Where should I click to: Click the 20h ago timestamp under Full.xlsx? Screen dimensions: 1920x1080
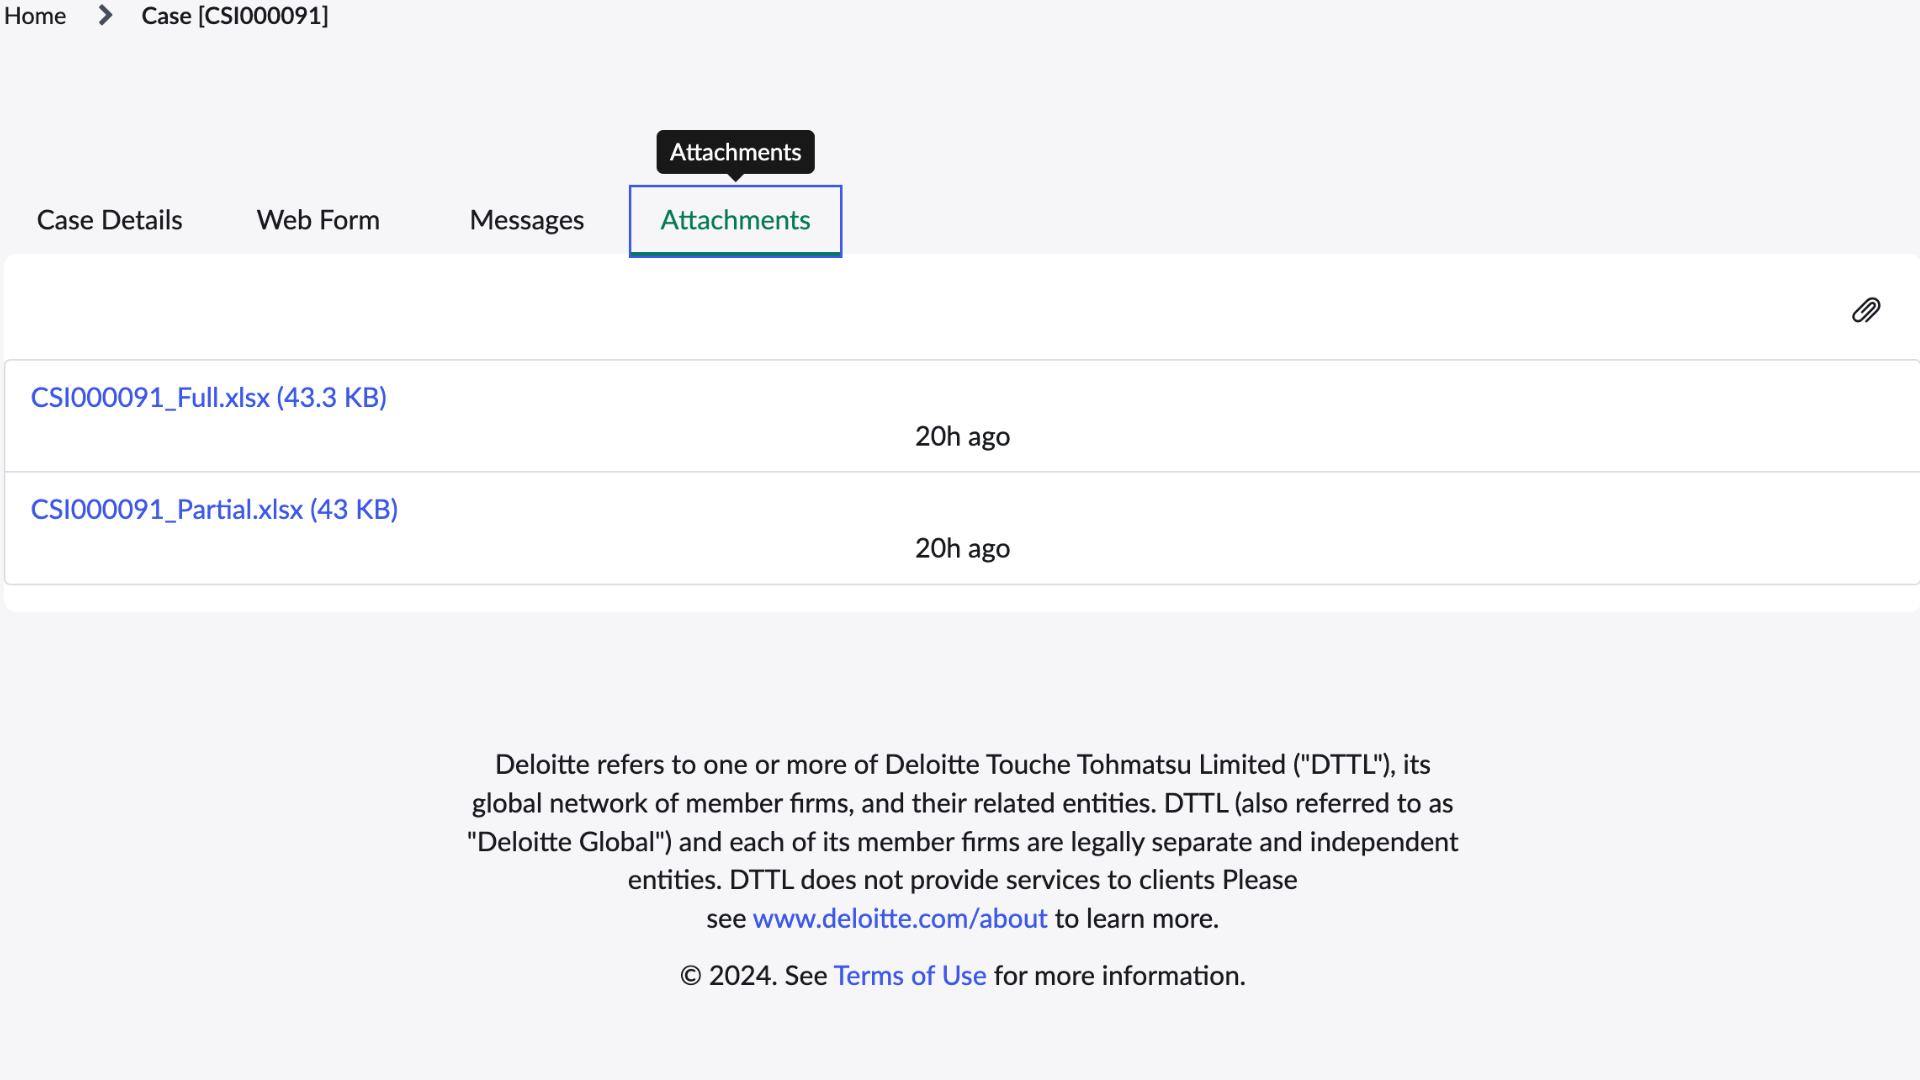[x=962, y=436]
